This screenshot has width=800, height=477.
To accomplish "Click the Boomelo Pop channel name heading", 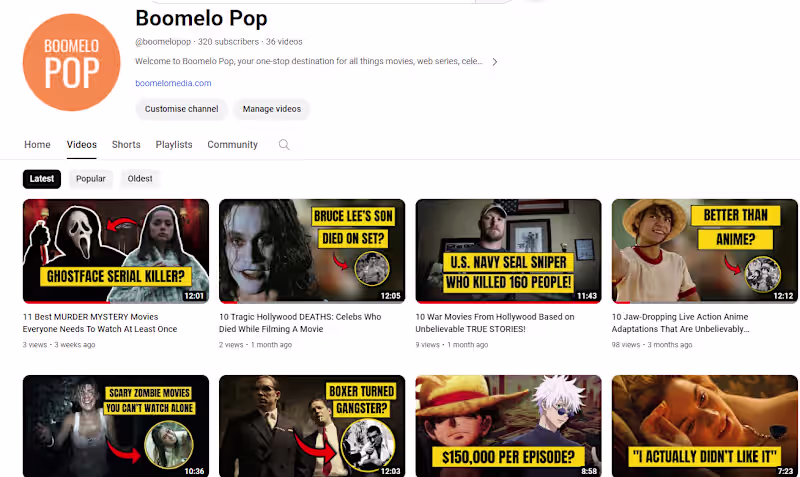I will pyautogui.click(x=201, y=18).
